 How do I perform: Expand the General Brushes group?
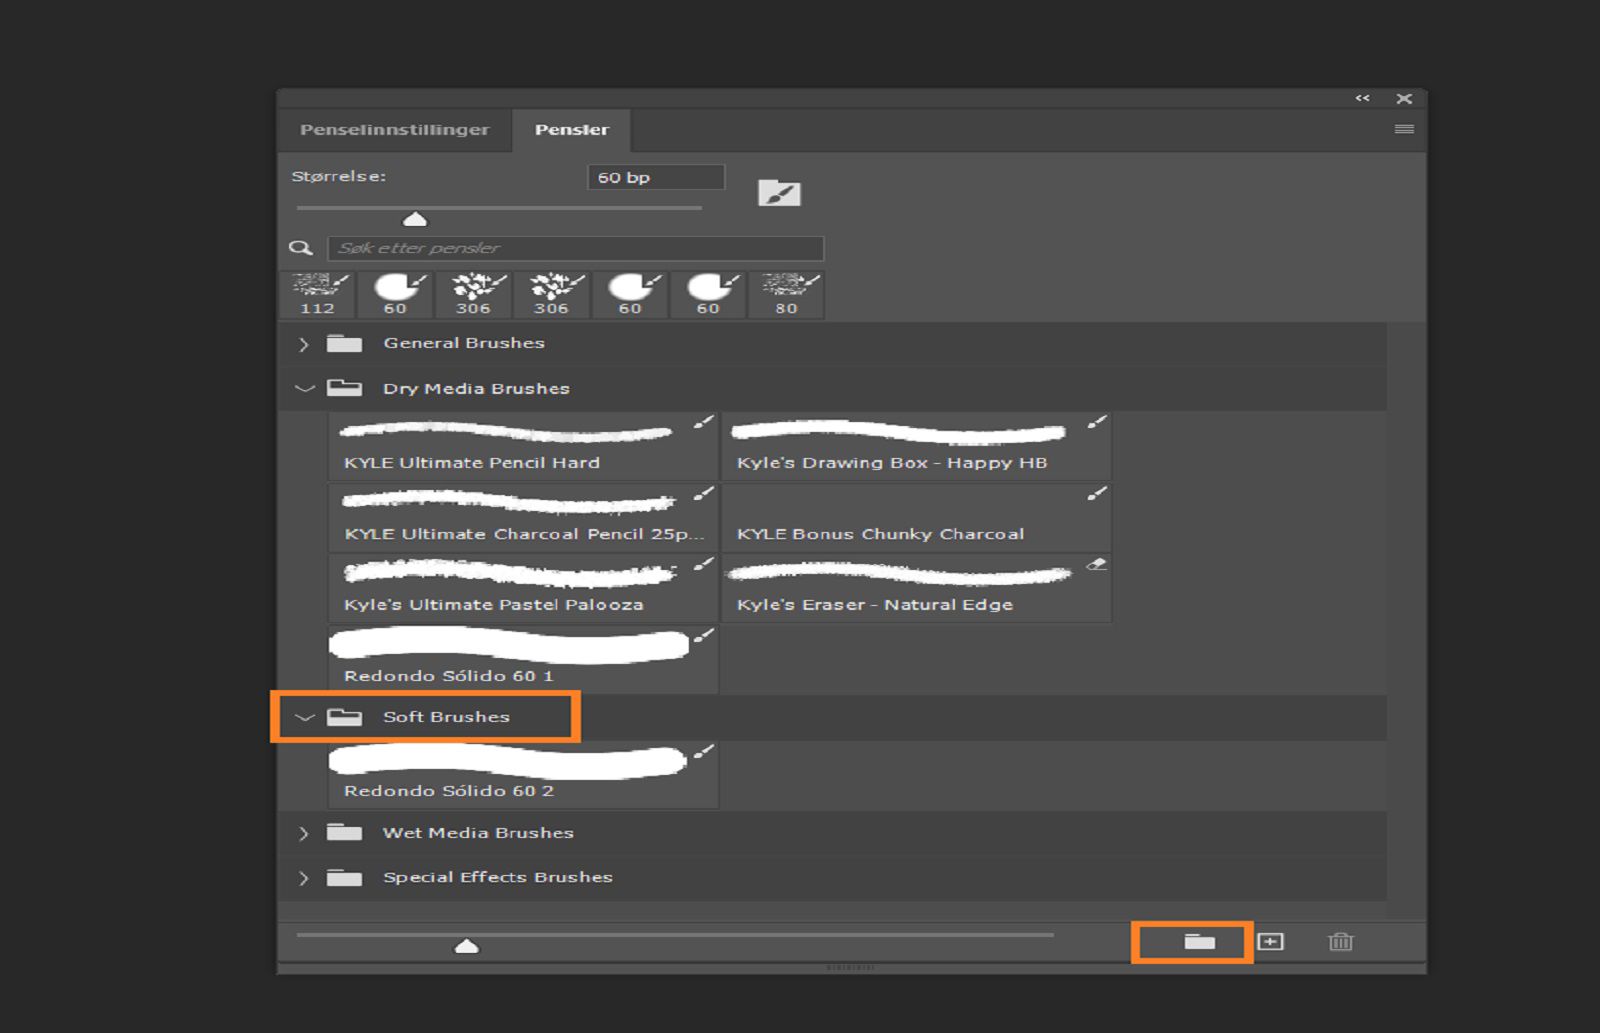(x=303, y=344)
